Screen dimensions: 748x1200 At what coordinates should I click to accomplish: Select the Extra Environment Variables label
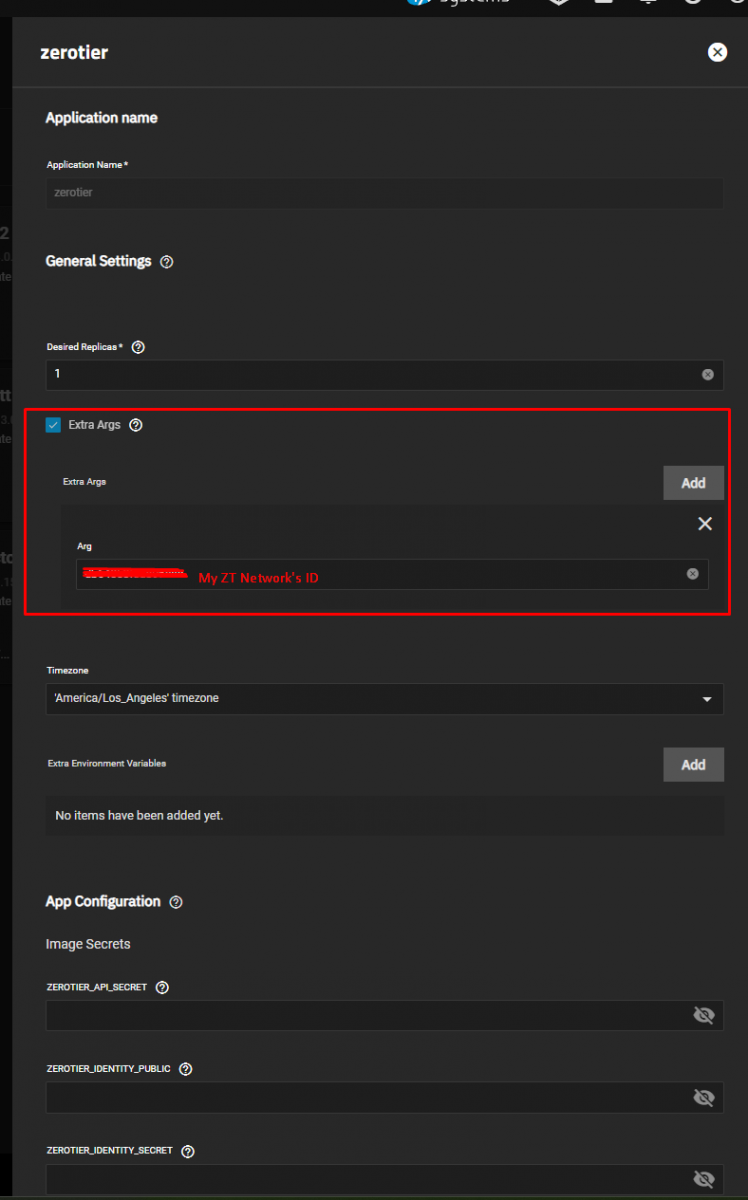[x=107, y=763]
